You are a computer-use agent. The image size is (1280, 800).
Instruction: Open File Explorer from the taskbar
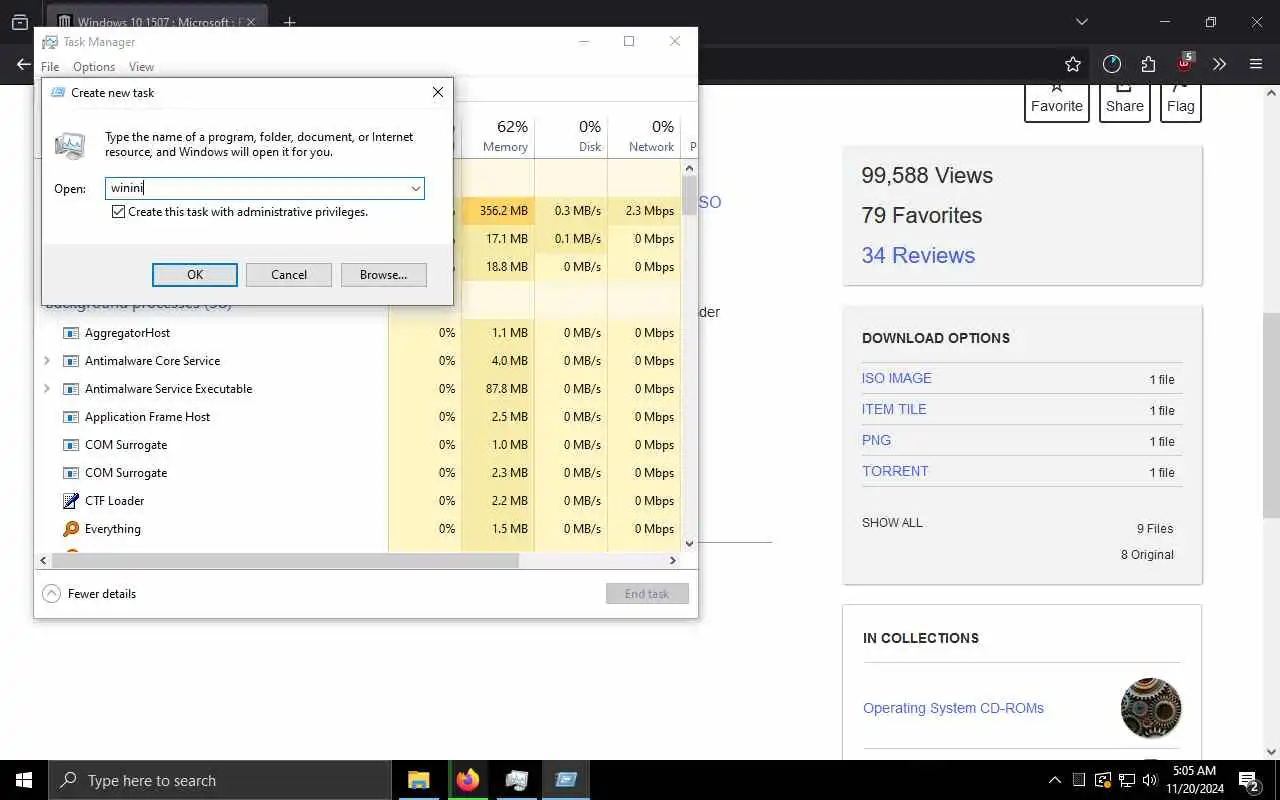pyautogui.click(x=419, y=780)
